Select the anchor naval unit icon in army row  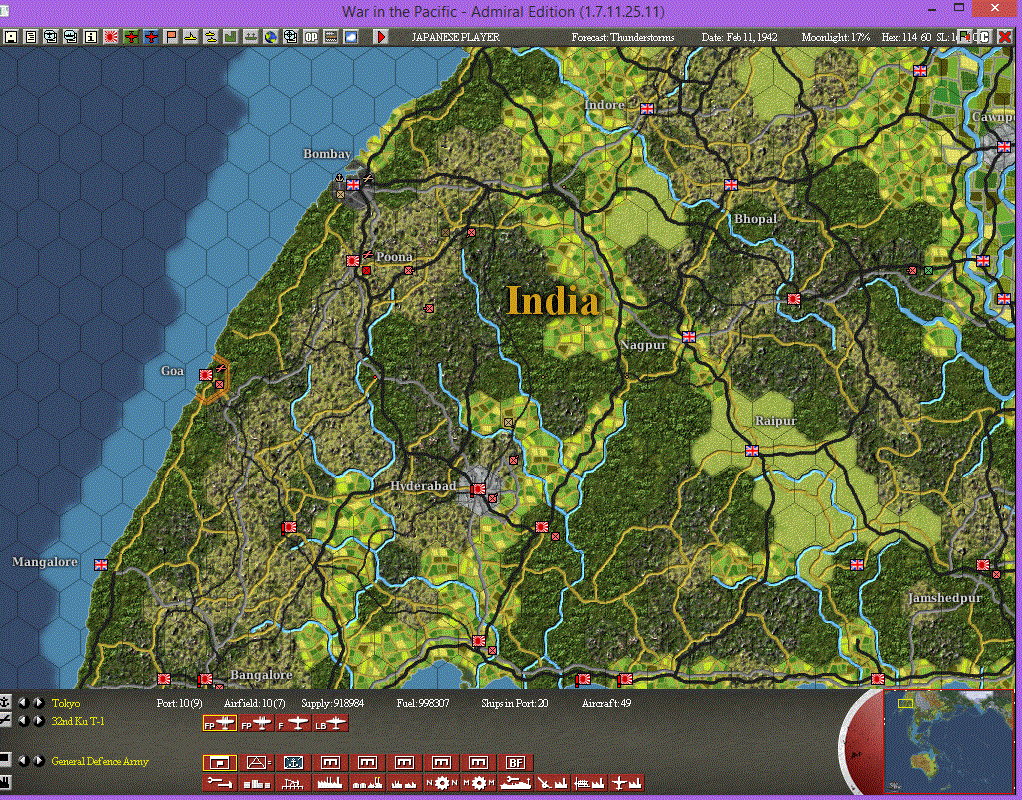click(x=293, y=763)
